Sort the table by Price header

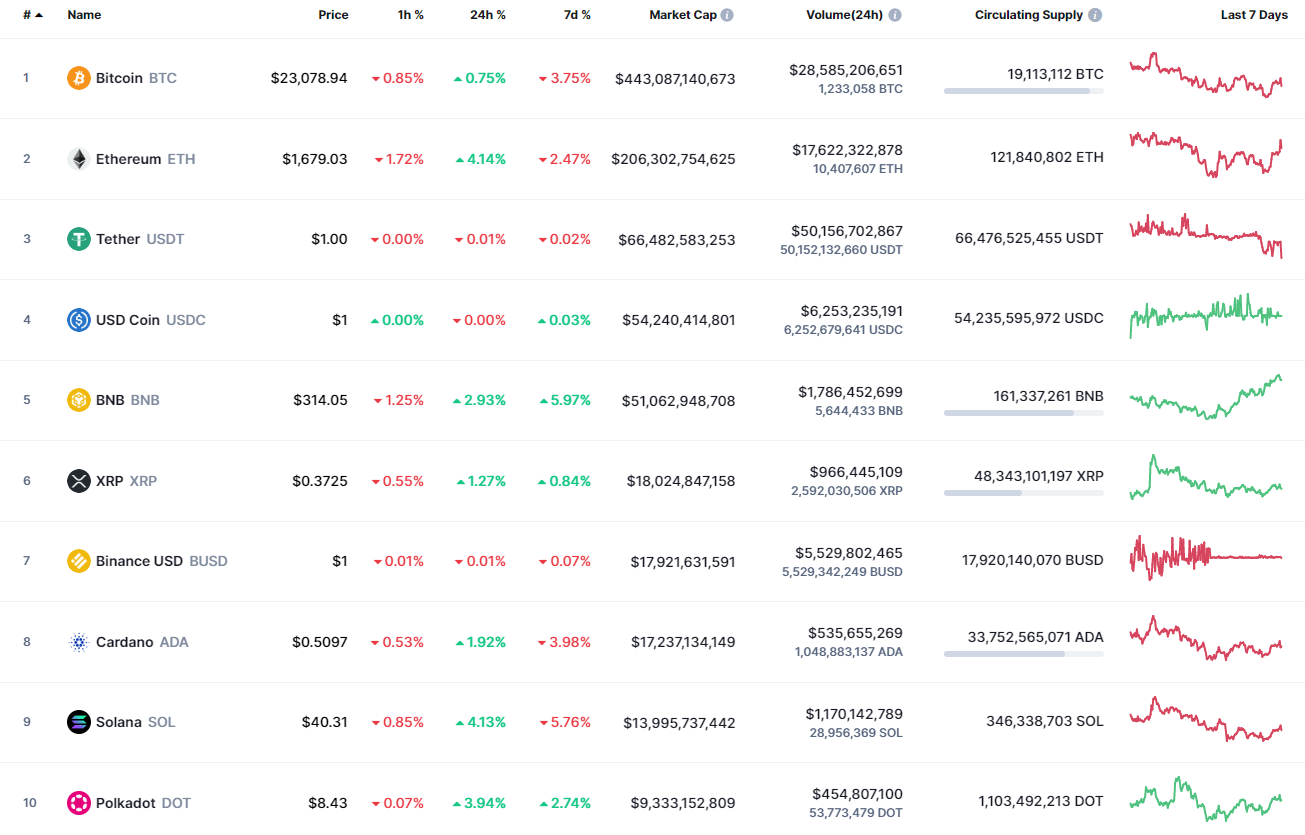point(333,15)
